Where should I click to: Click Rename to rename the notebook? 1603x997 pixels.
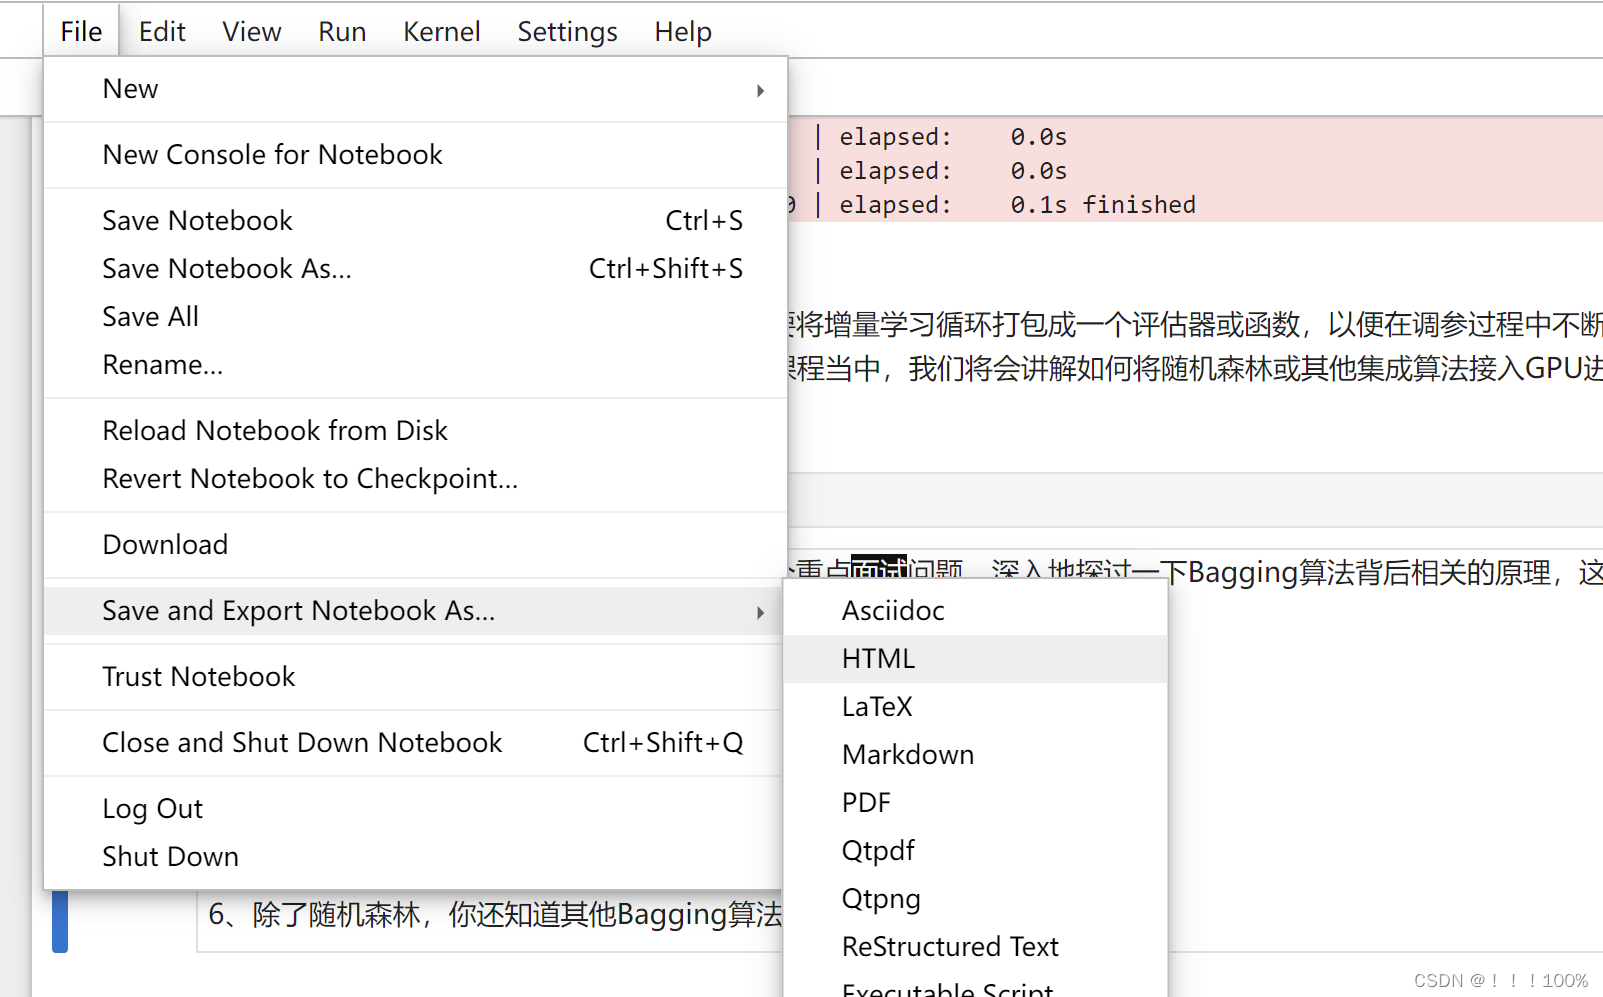[163, 364]
